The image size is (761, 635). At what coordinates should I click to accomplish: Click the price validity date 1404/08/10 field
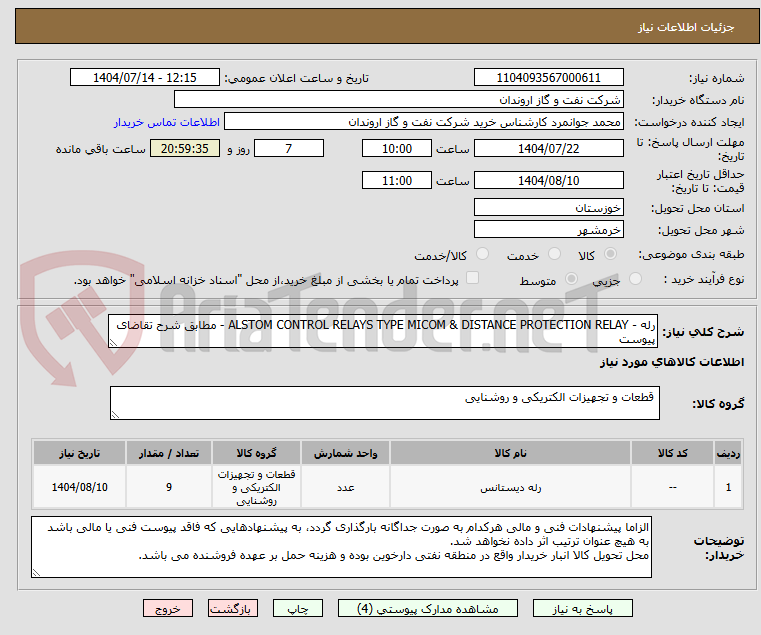pyautogui.click(x=548, y=181)
